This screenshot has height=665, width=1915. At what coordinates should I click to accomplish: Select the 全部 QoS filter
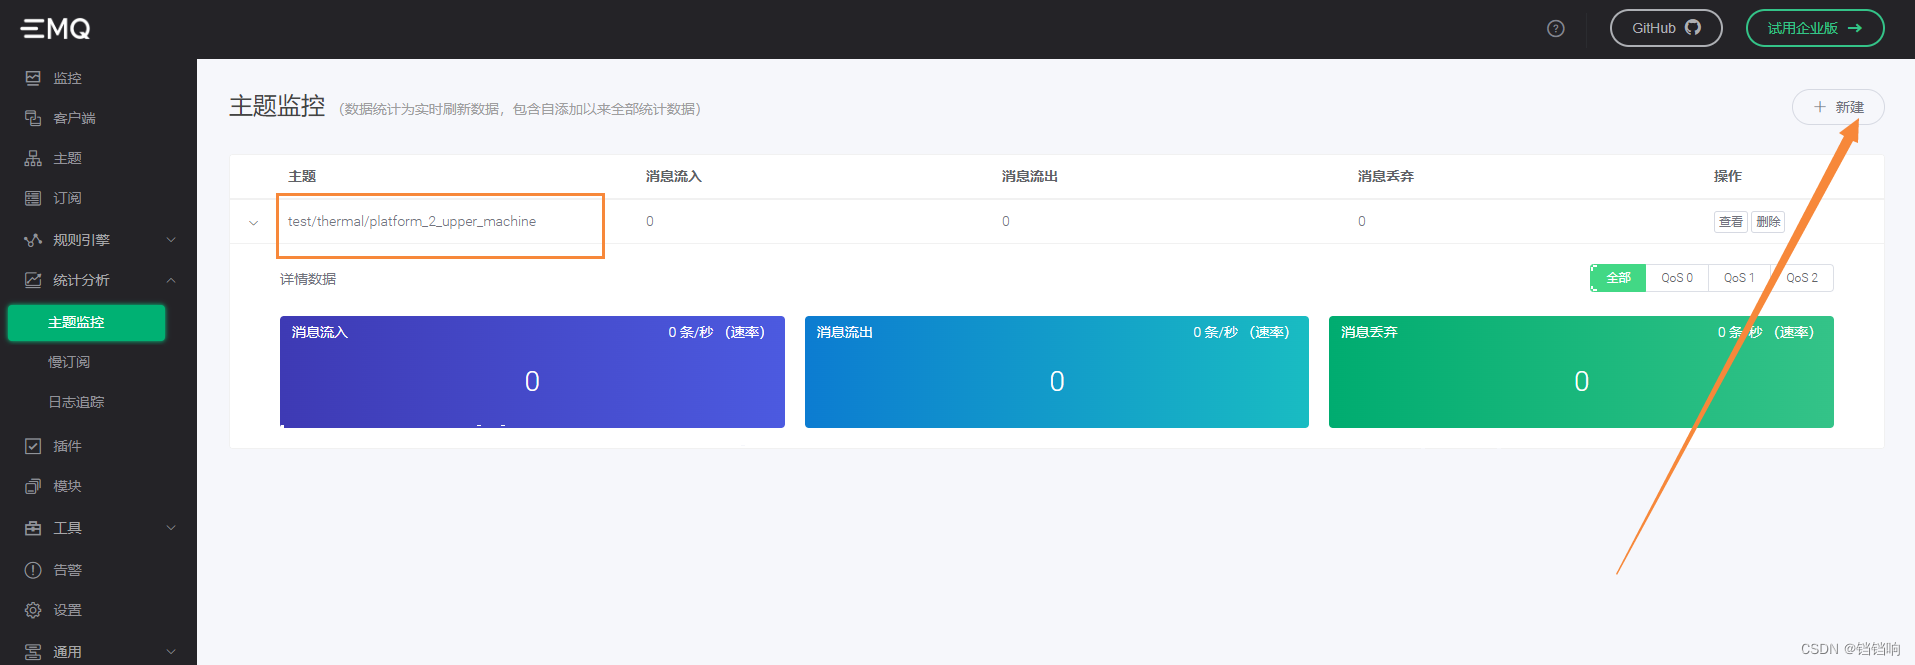pyautogui.click(x=1618, y=278)
